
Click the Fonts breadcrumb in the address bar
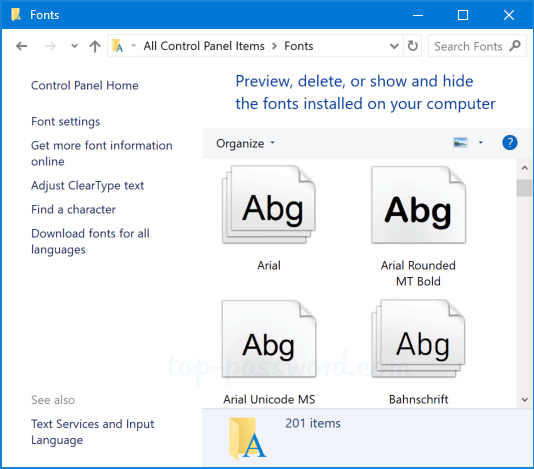coord(299,46)
